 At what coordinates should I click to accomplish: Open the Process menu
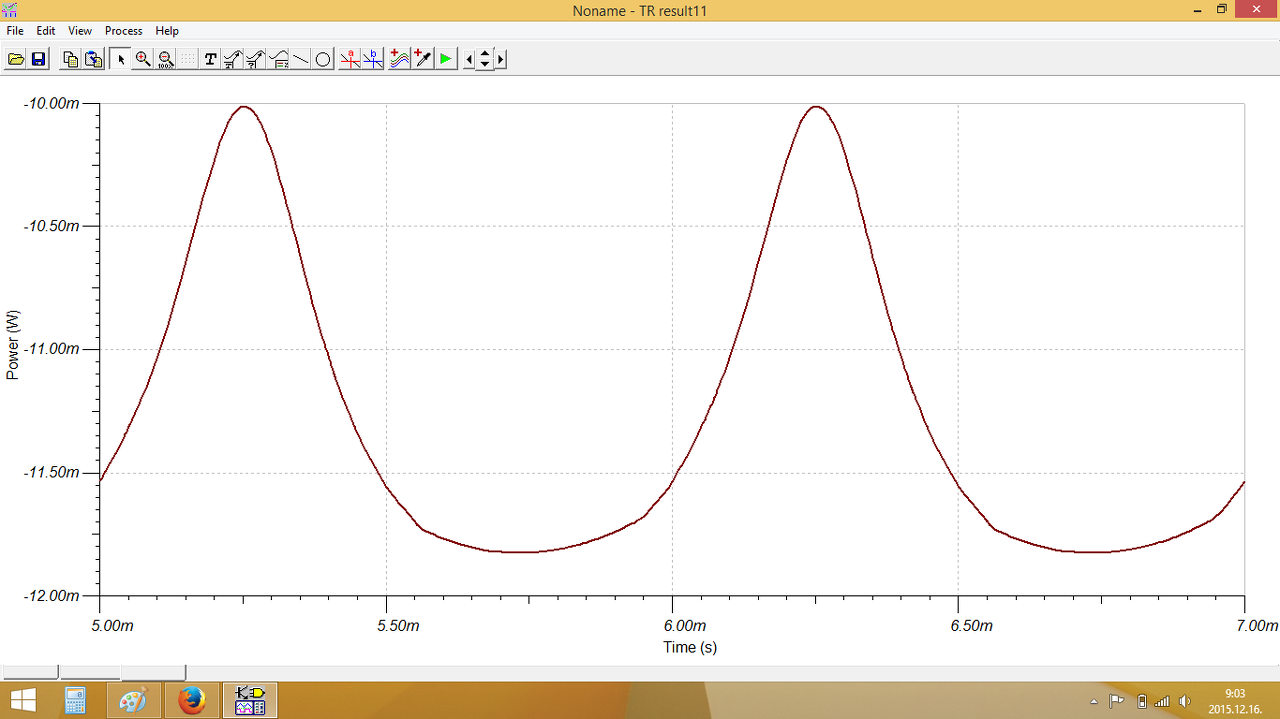click(124, 31)
